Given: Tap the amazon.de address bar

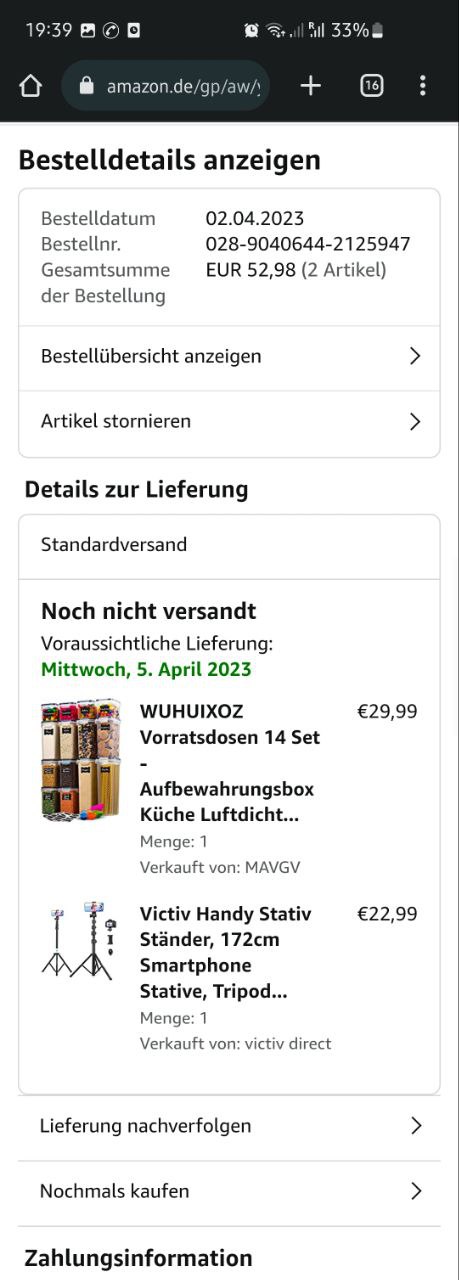Looking at the screenshot, I should point(166,86).
